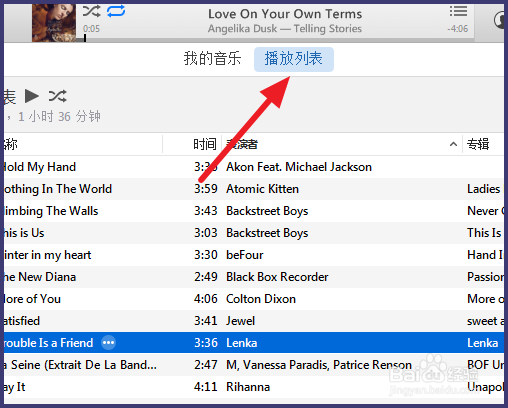Select the song Climbing The Walls
Screen dimensions: 508x408
tap(51, 211)
